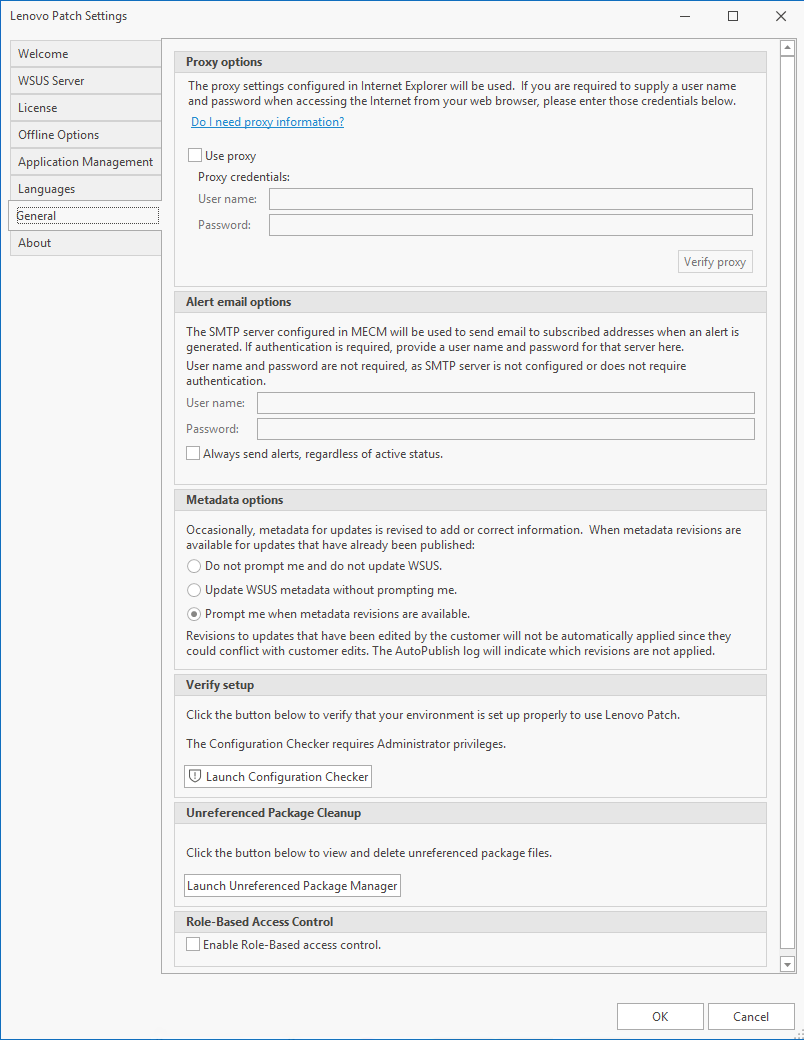Select the Application Management tab
The image size is (804, 1040).
click(86, 162)
